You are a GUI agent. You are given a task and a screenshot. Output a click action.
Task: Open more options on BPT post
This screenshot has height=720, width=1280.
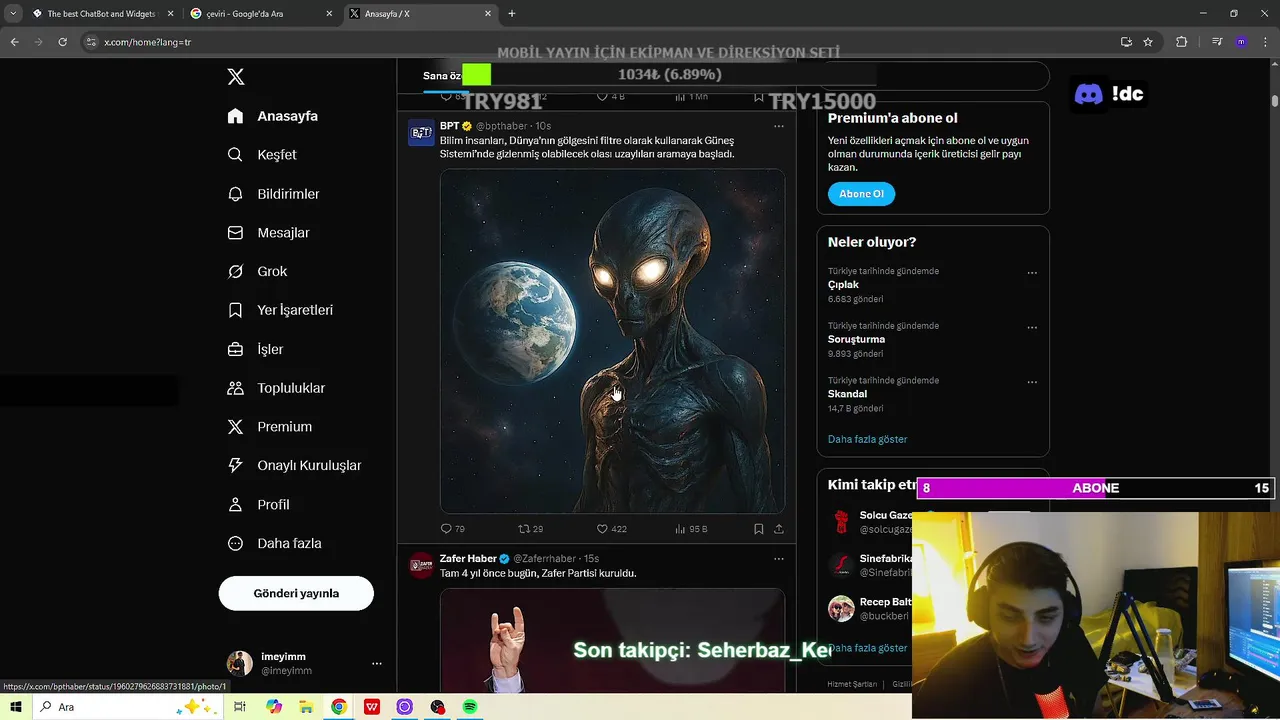click(x=779, y=126)
